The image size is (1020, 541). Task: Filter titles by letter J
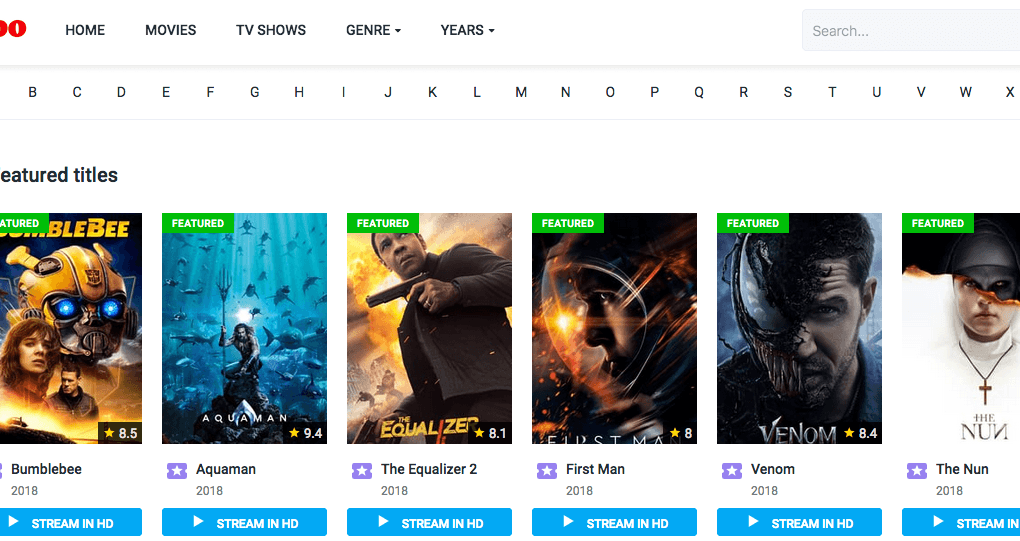click(388, 92)
